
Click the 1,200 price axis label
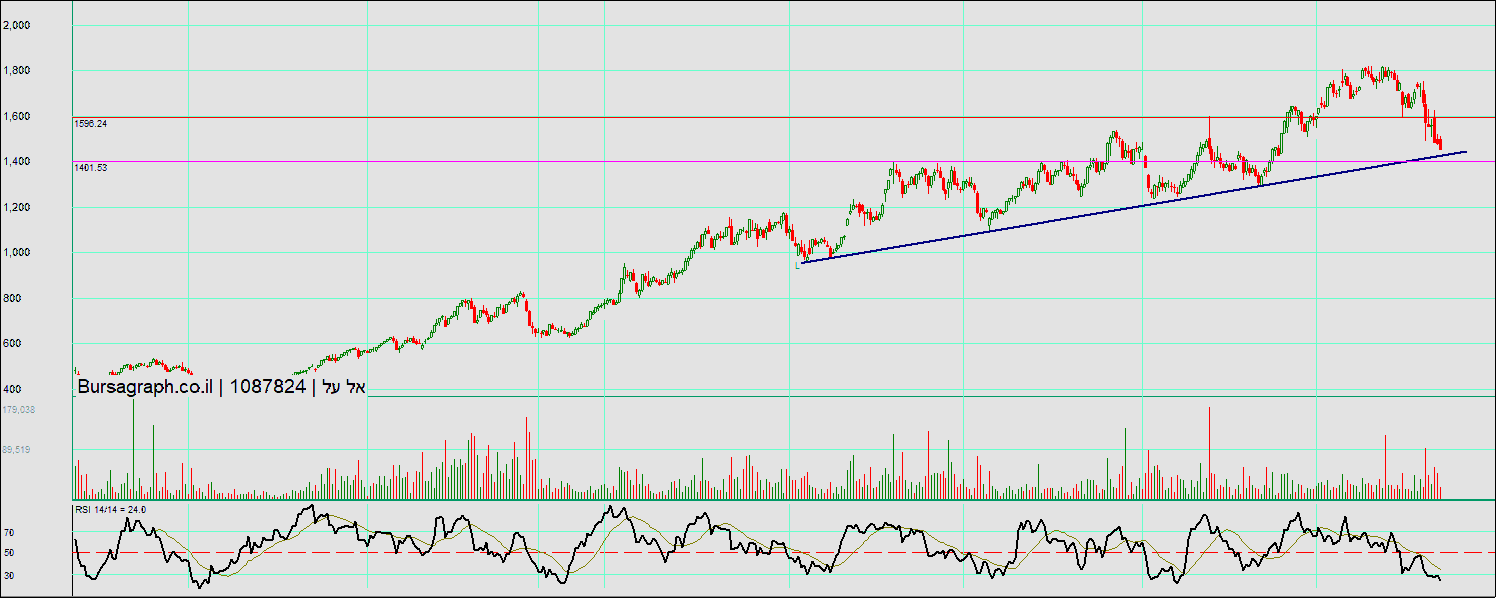click(16, 207)
